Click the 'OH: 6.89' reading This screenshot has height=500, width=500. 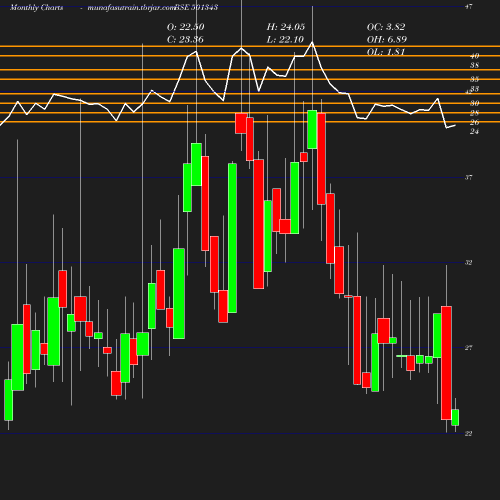click(387, 39)
